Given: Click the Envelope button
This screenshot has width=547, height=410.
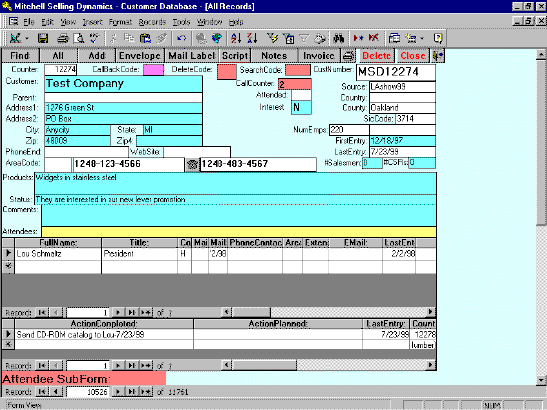Looking at the screenshot, I should (140, 55).
